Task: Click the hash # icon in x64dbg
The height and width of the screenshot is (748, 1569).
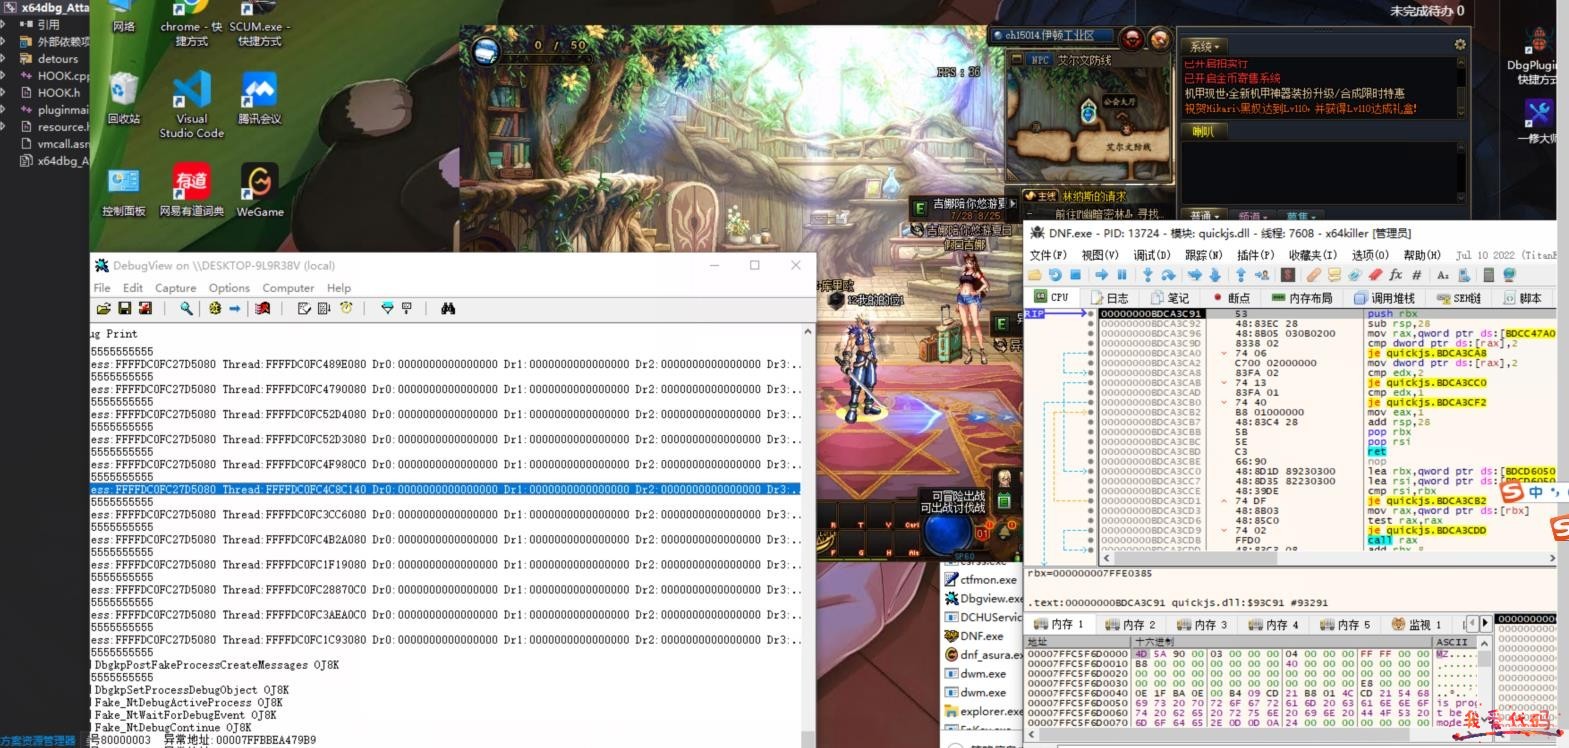Action: point(1416,275)
